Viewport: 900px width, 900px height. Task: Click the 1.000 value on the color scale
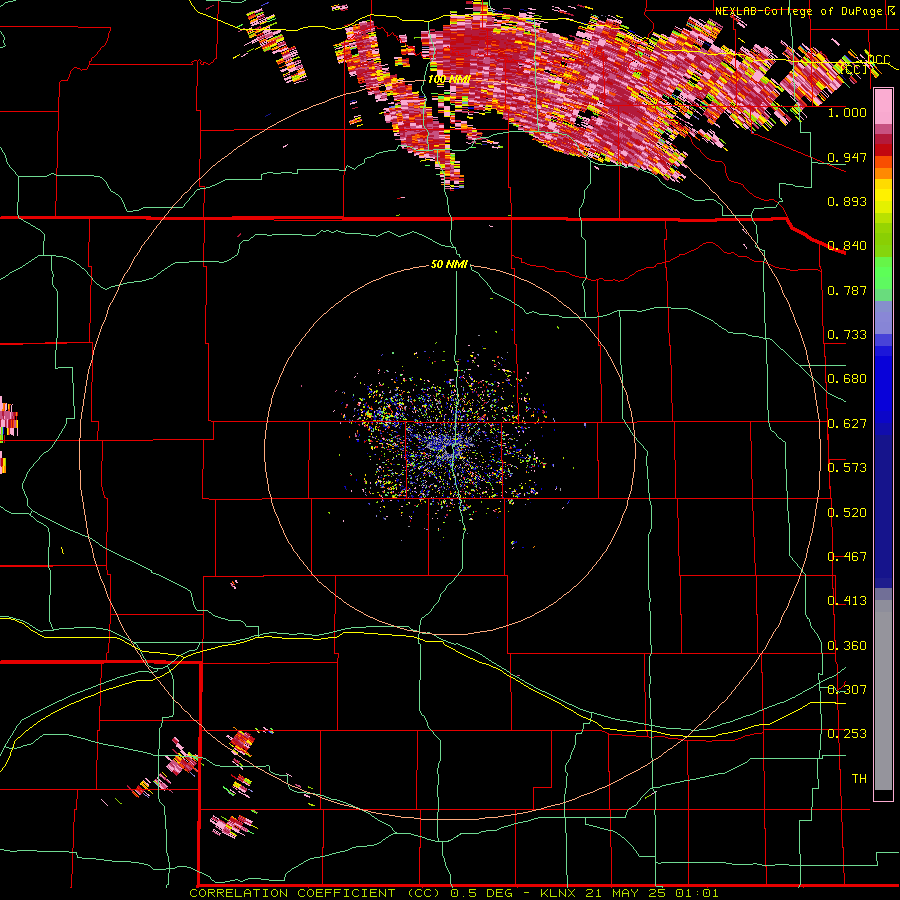click(x=847, y=112)
